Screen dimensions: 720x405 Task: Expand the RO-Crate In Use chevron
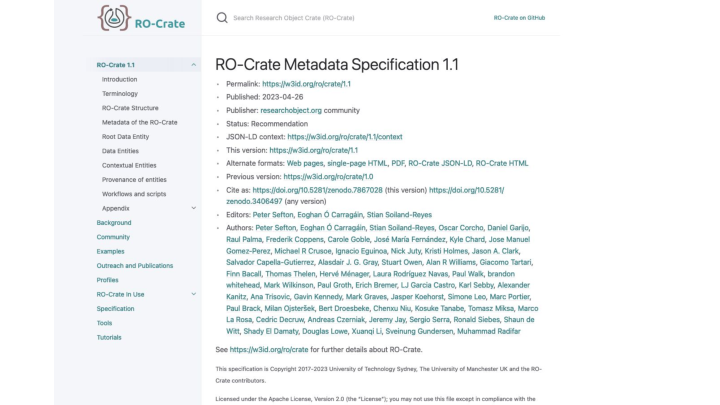point(194,294)
